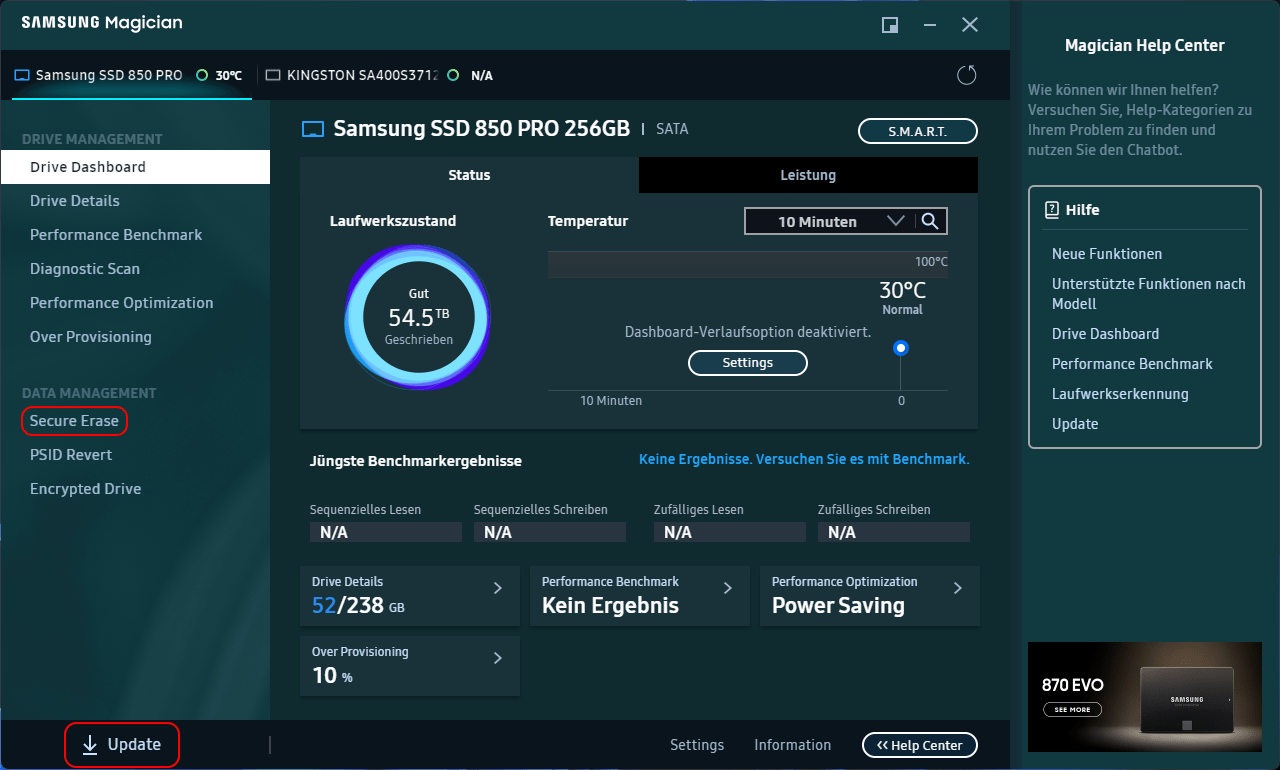1280x770 pixels.
Task: Click the Laufwerkszustand health ring gauge
Action: (x=419, y=319)
